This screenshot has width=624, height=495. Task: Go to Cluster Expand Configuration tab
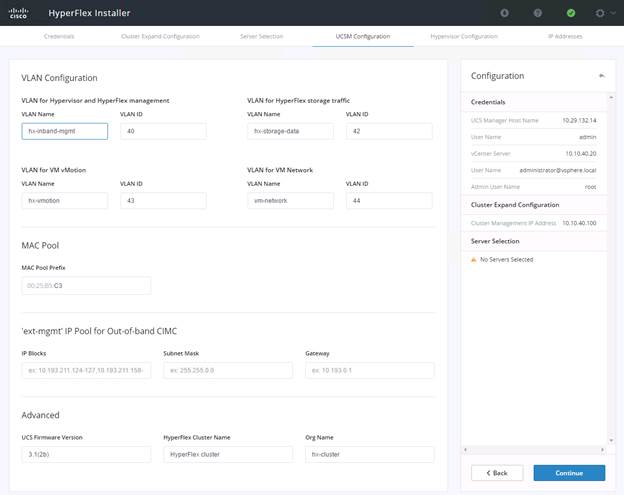(160, 36)
